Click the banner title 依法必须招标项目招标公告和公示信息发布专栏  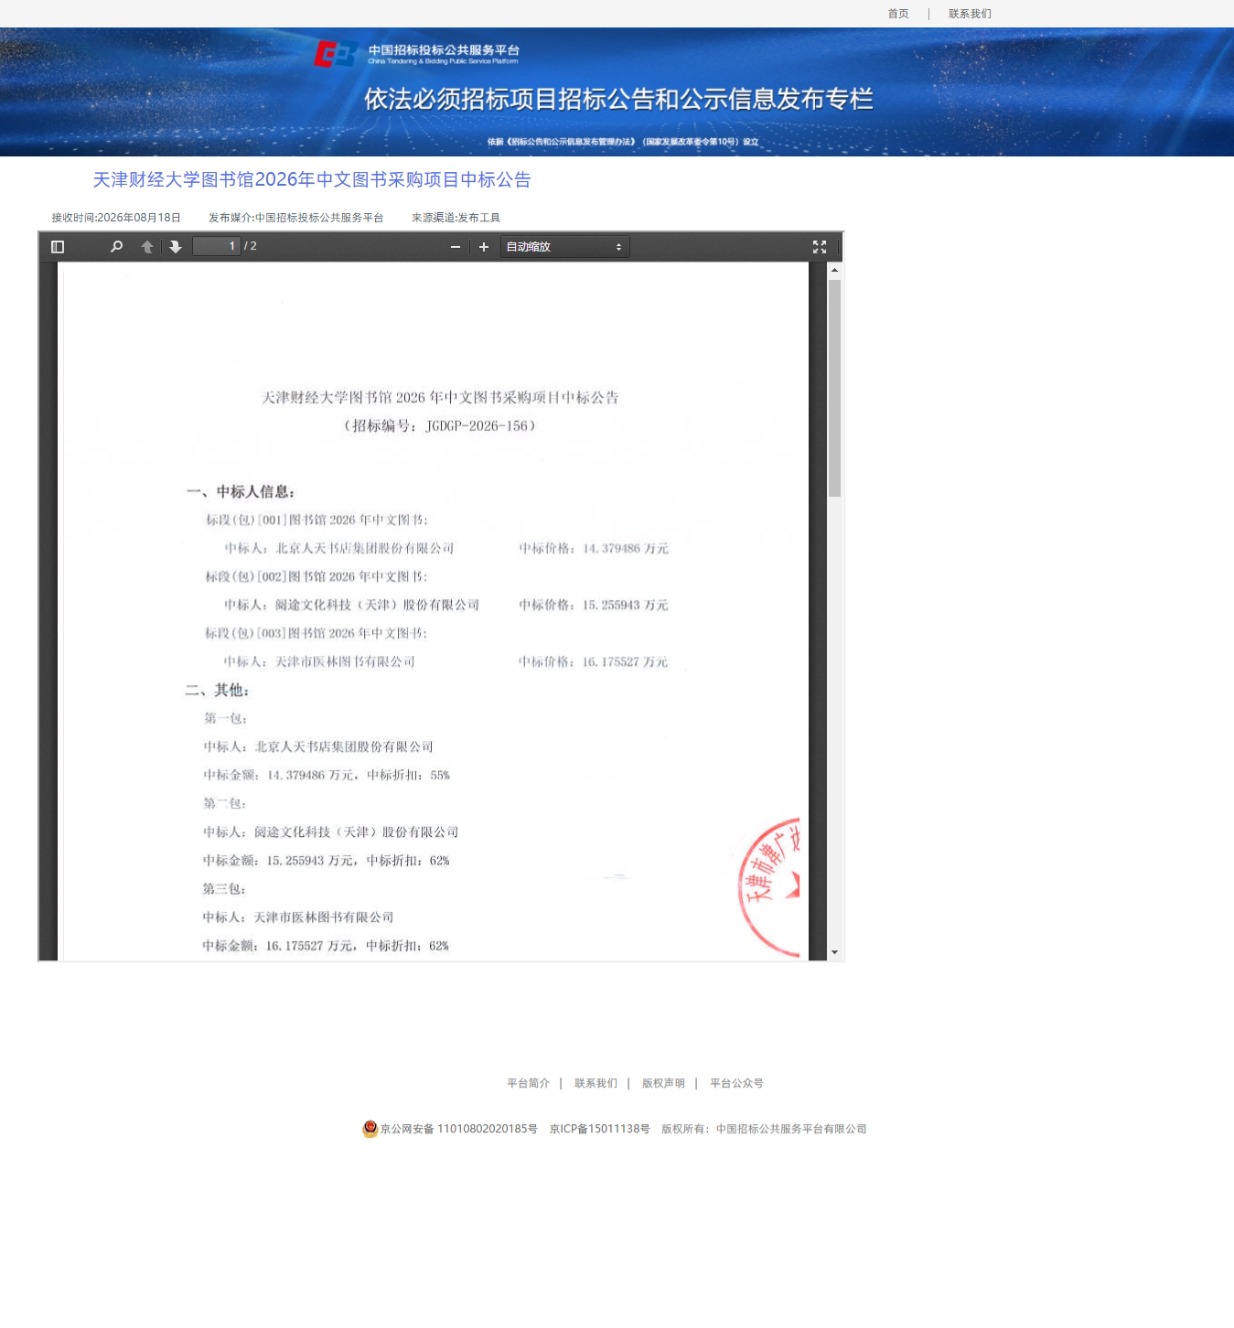pyautogui.click(x=618, y=99)
